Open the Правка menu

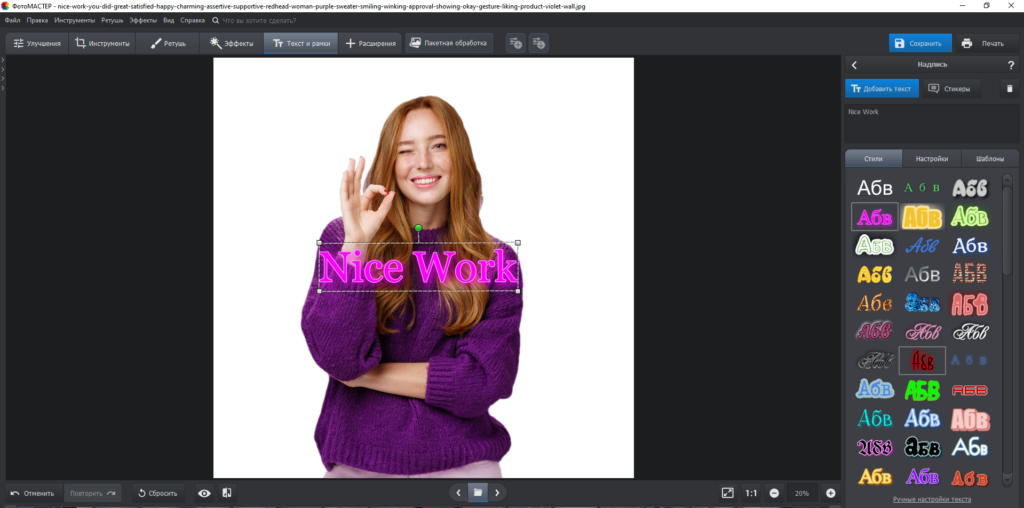pos(37,20)
